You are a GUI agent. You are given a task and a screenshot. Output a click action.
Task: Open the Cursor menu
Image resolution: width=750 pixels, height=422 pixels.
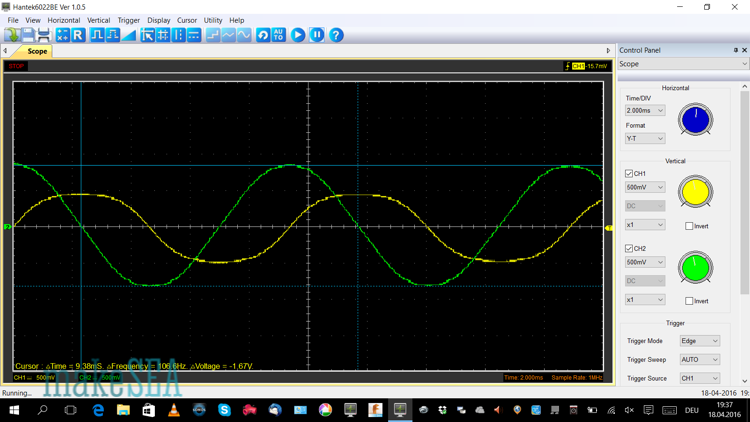(x=187, y=21)
